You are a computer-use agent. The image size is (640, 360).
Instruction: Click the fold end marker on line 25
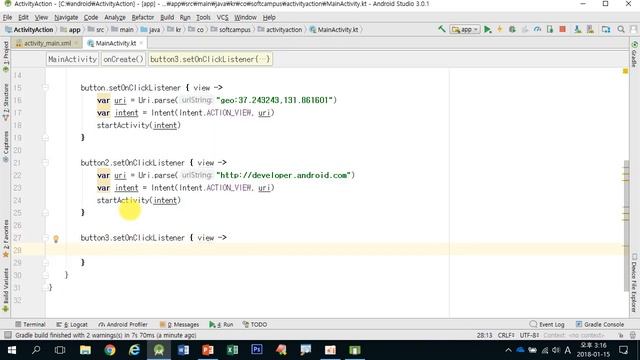click(x=45, y=213)
